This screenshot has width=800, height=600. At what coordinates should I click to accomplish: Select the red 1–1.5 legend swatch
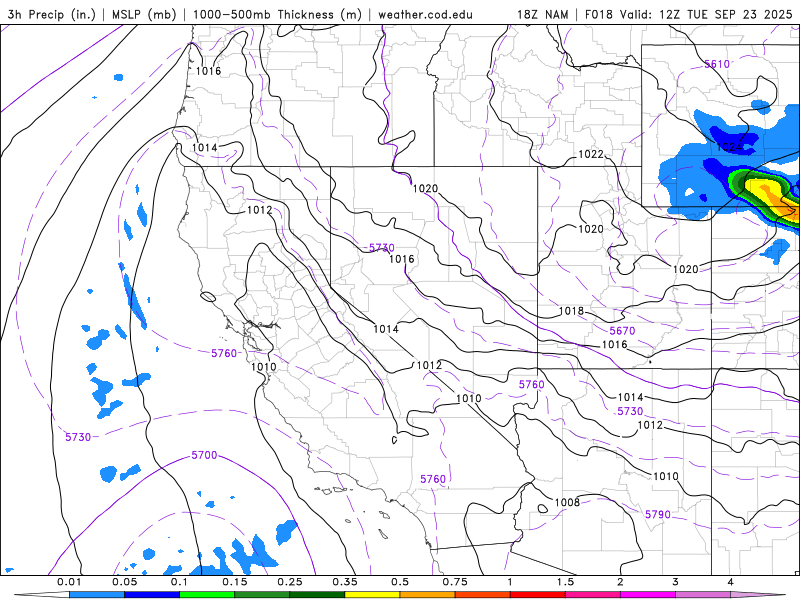pyautogui.click(x=538, y=595)
